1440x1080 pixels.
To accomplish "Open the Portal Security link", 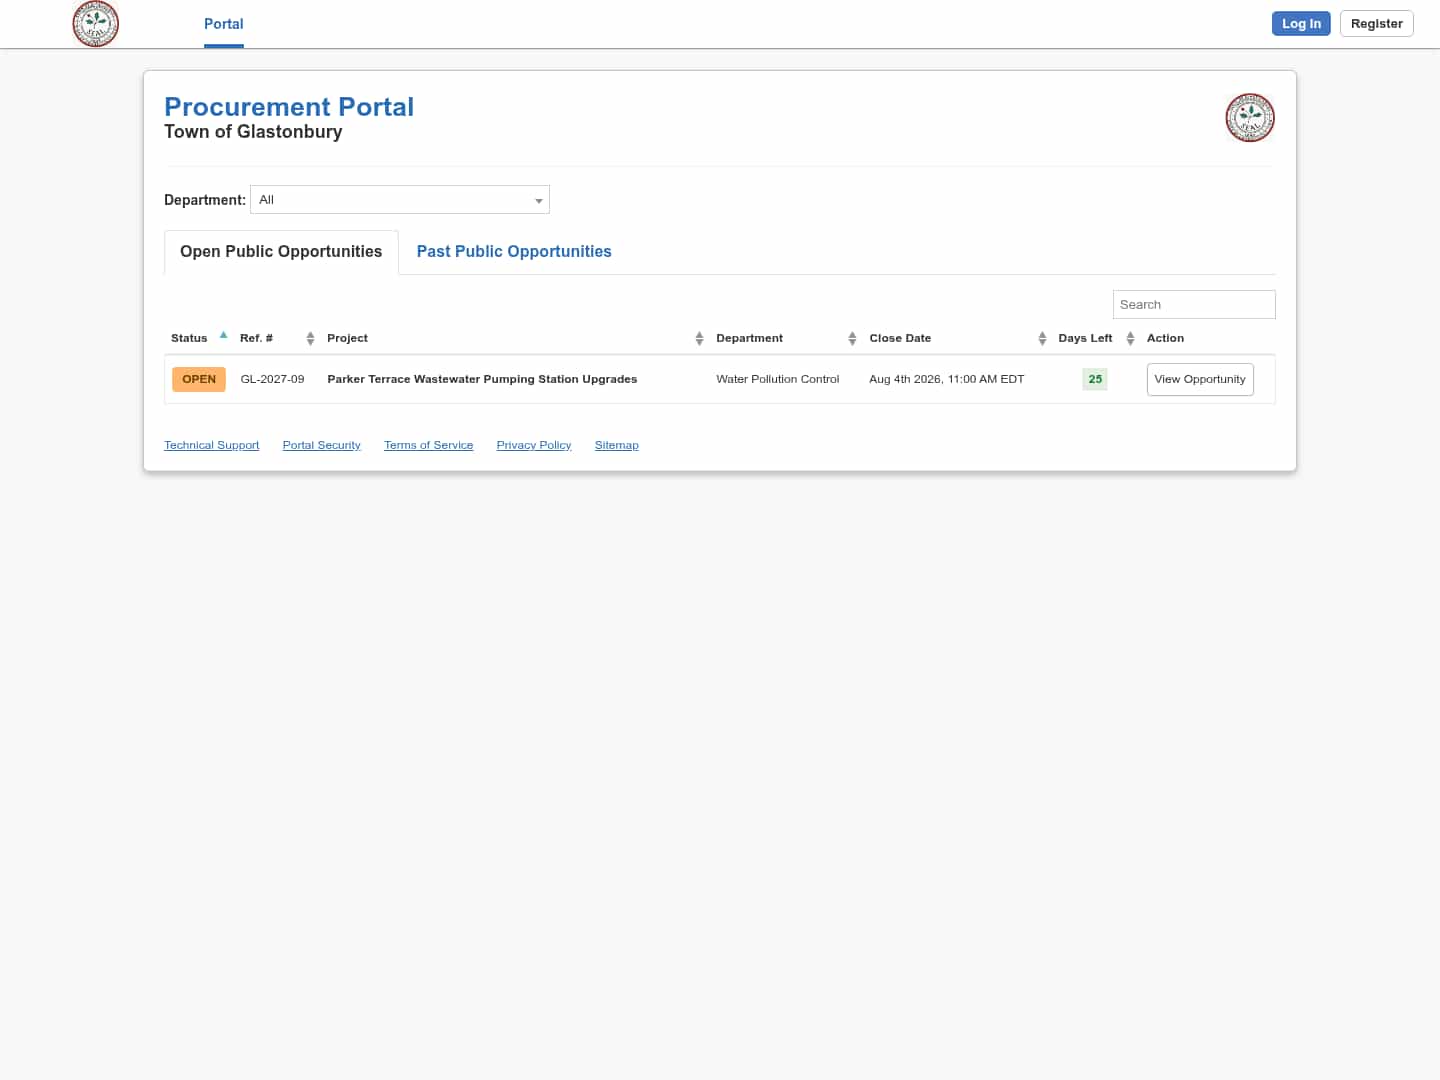I will click(322, 445).
